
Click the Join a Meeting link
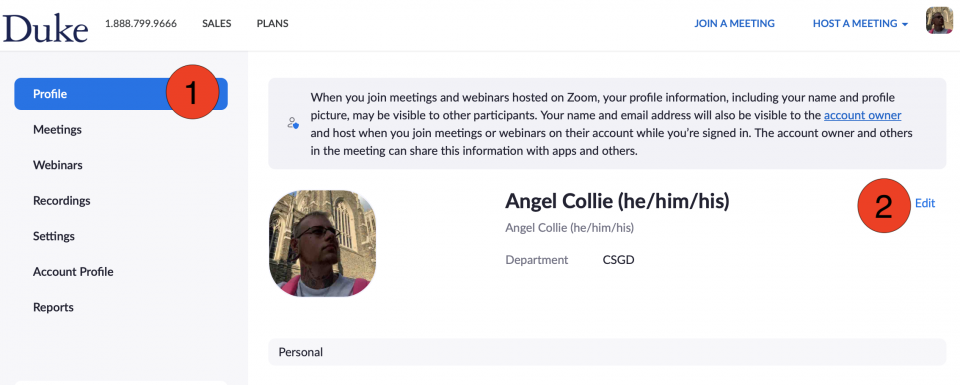[x=734, y=23]
